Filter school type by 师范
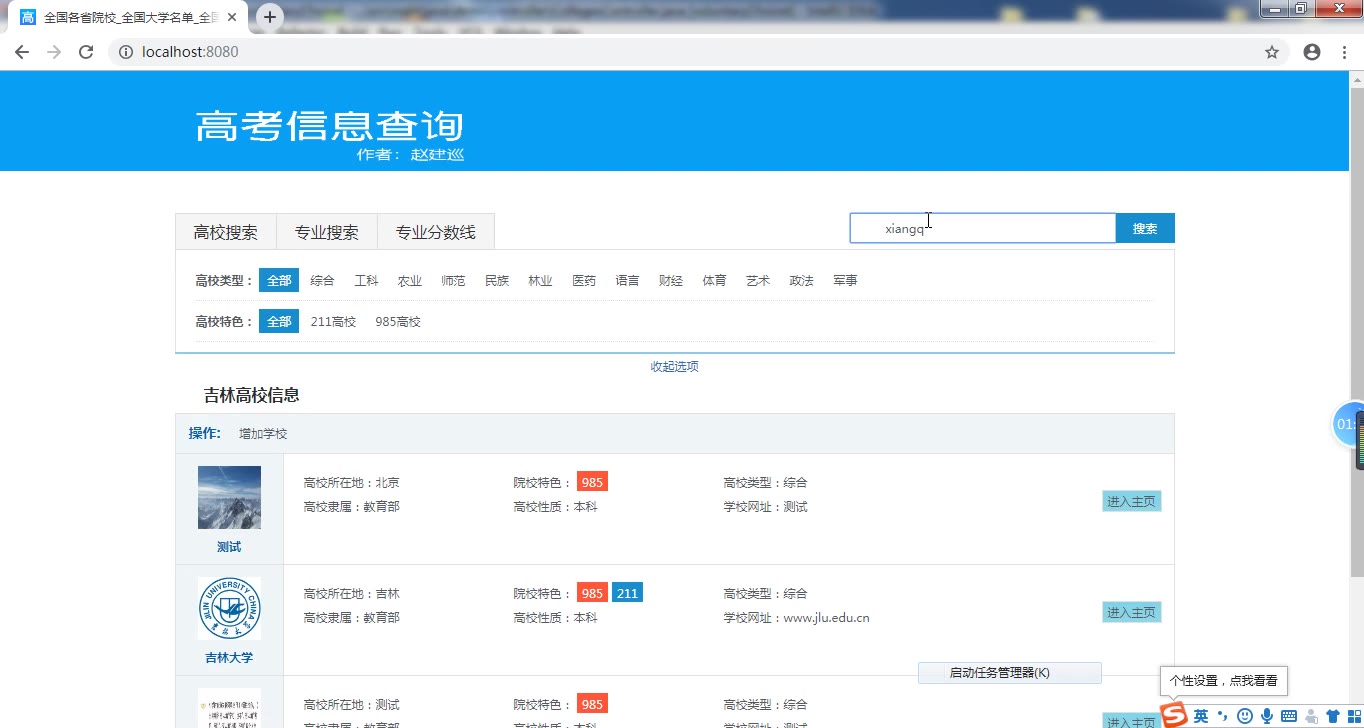This screenshot has width=1364, height=728. (x=453, y=281)
